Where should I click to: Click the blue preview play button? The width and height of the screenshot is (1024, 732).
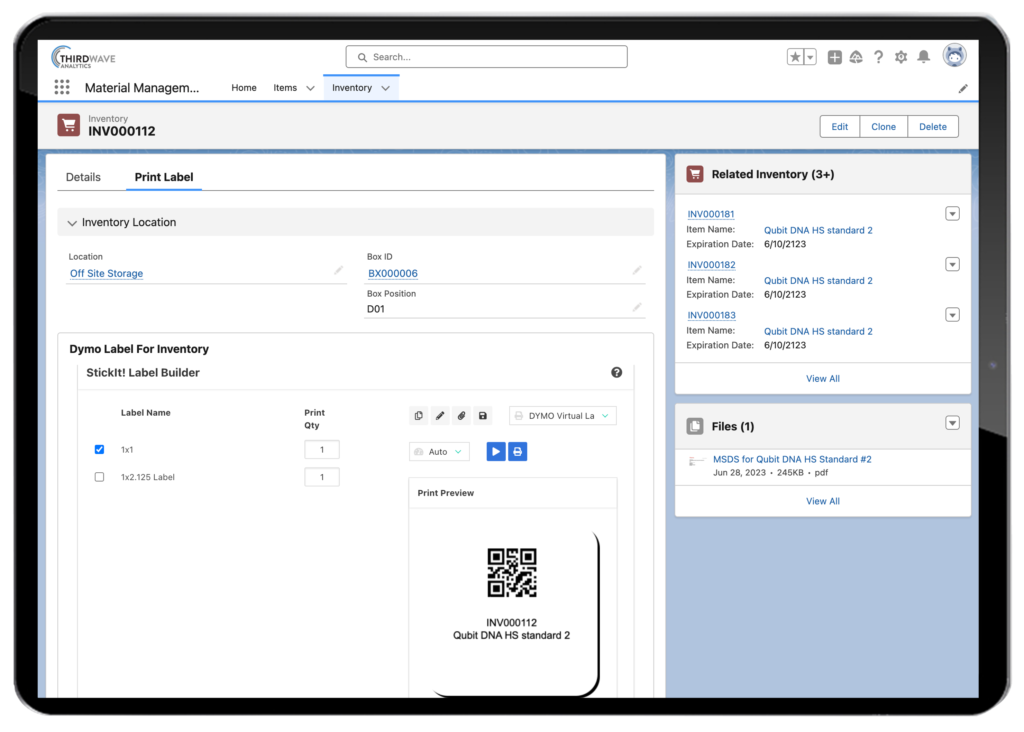(x=496, y=451)
